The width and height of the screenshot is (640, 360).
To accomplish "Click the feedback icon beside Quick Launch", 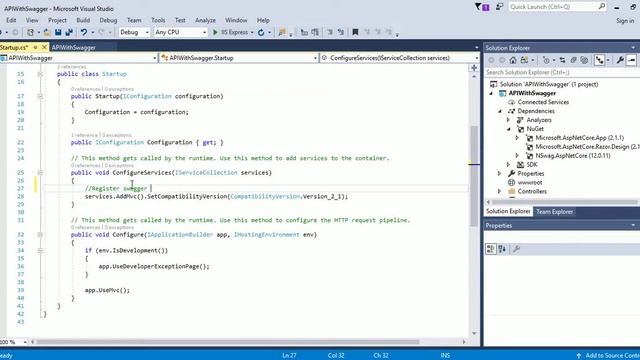I will coord(499,7).
